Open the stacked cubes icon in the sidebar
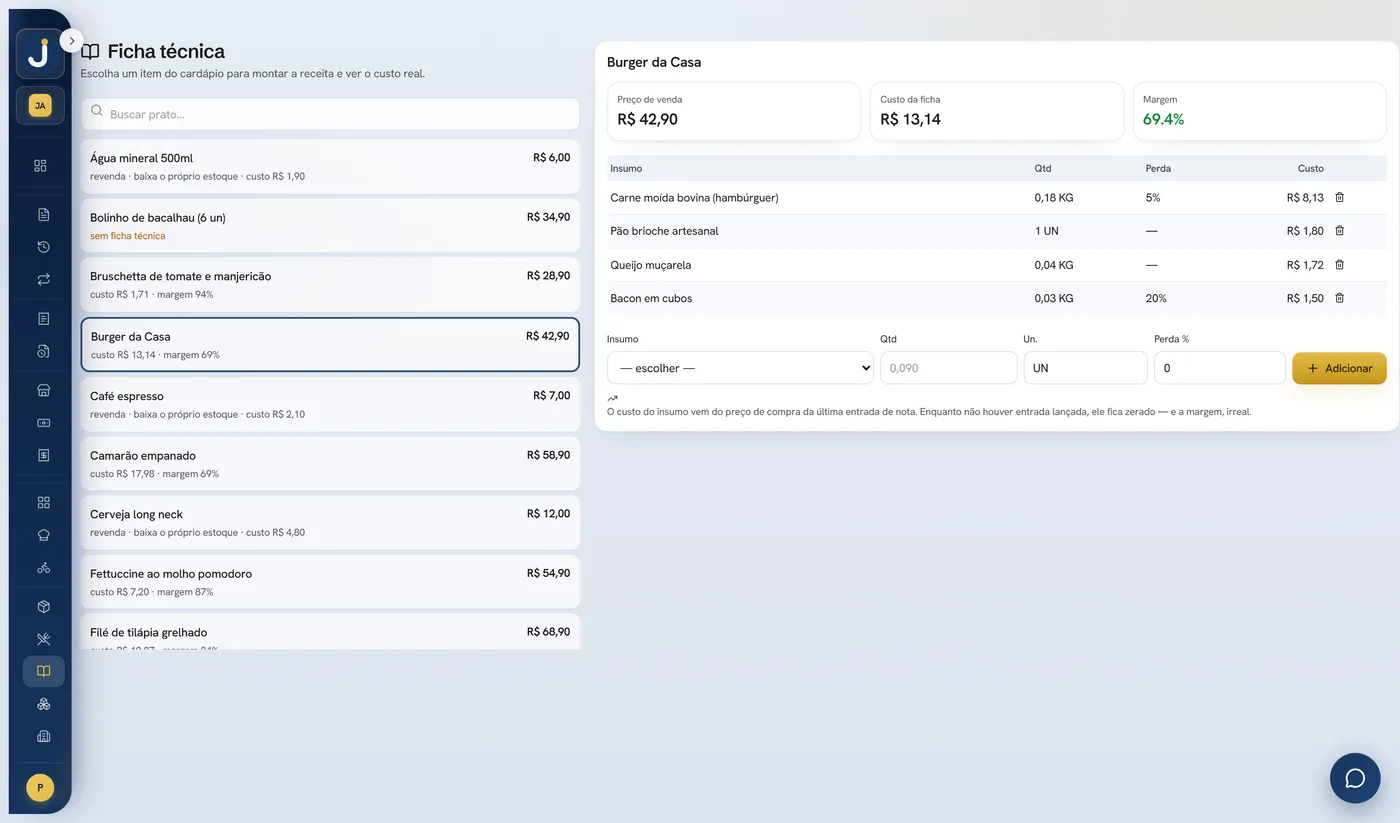The height and width of the screenshot is (823, 1400). pos(43,704)
